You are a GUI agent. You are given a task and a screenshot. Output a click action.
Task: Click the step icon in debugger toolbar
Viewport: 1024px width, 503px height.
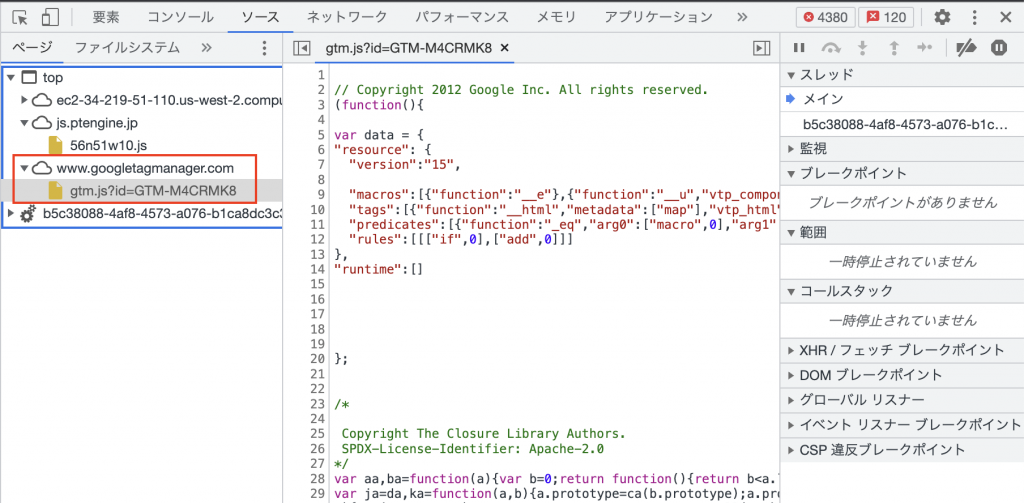tap(925, 48)
